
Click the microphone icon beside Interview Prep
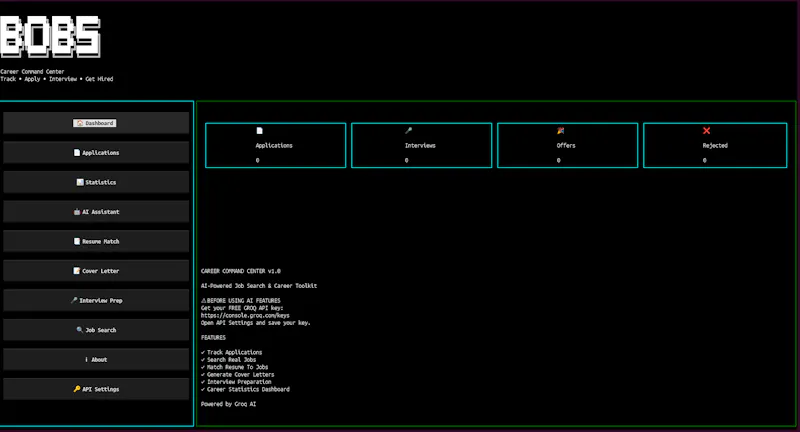click(x=74, y=300)
